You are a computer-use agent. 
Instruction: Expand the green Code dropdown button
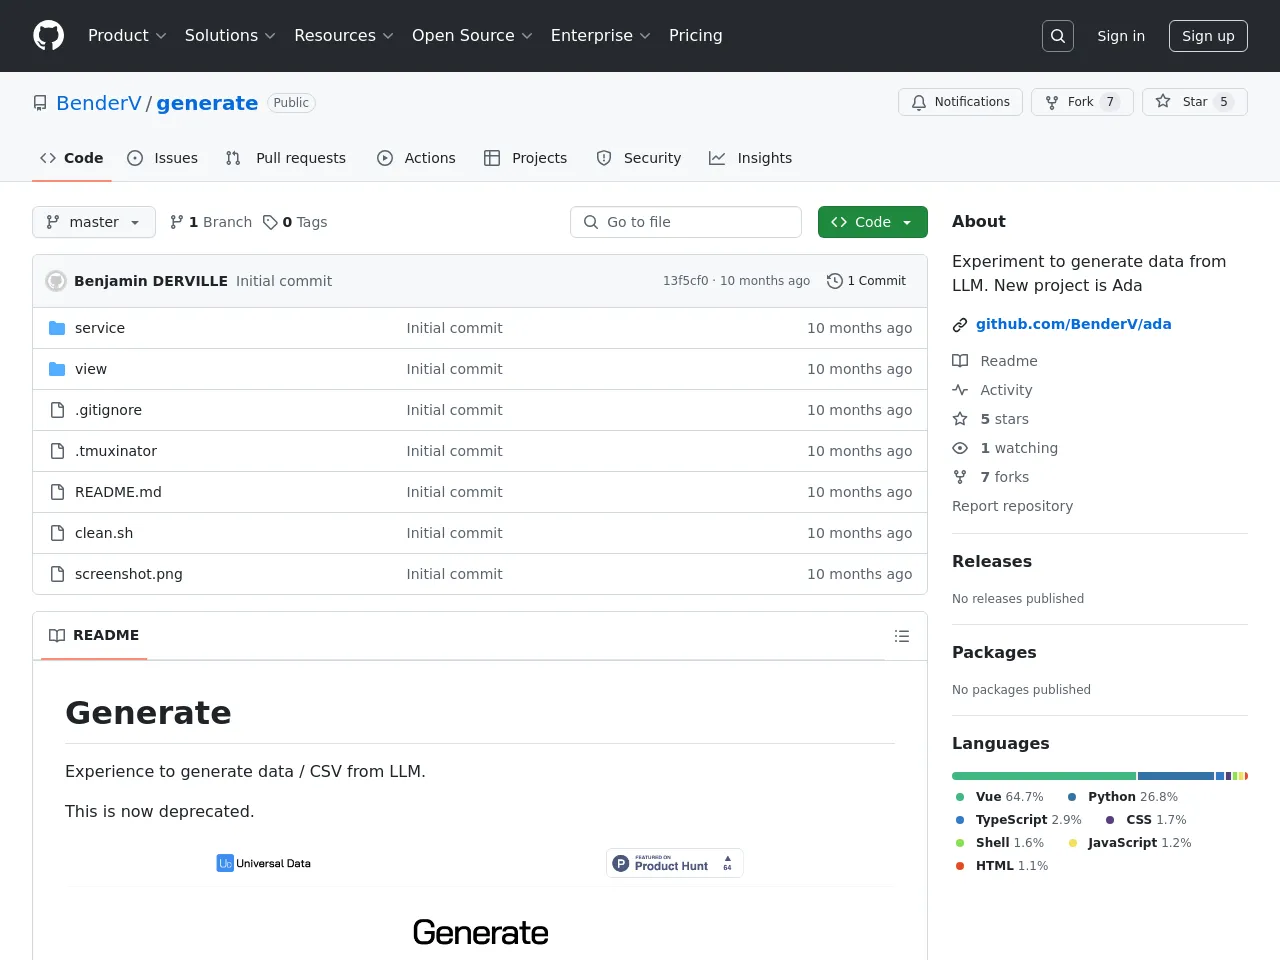[x=872, y=222]
